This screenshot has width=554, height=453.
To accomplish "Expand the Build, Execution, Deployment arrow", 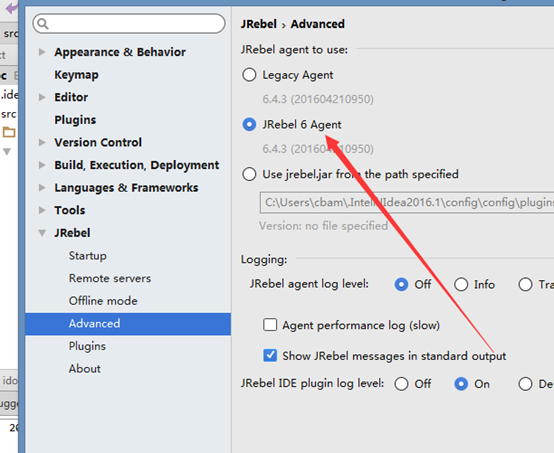I will point(42,165).
